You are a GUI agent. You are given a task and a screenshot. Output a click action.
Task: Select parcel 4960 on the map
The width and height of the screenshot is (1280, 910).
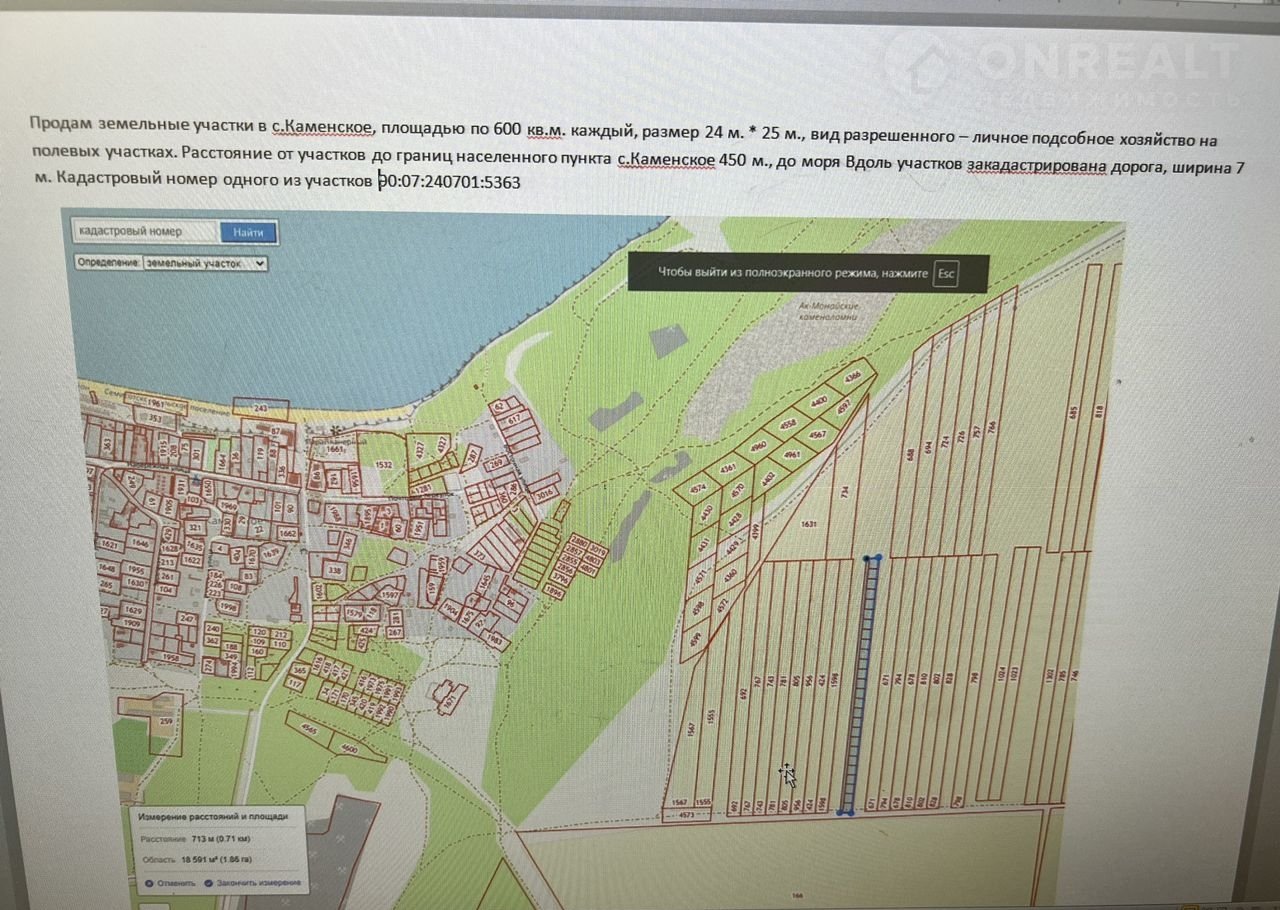(757, 446)
